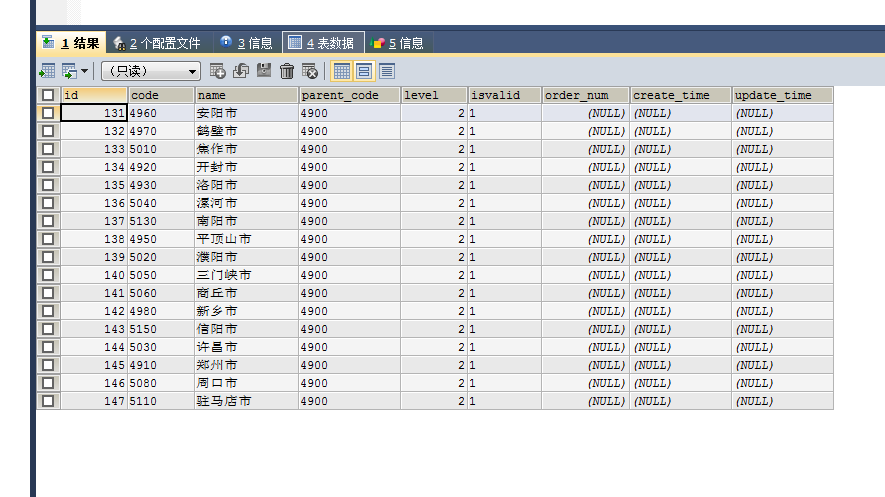Switch to the 1 结果 tab

[x=71, y=43]
